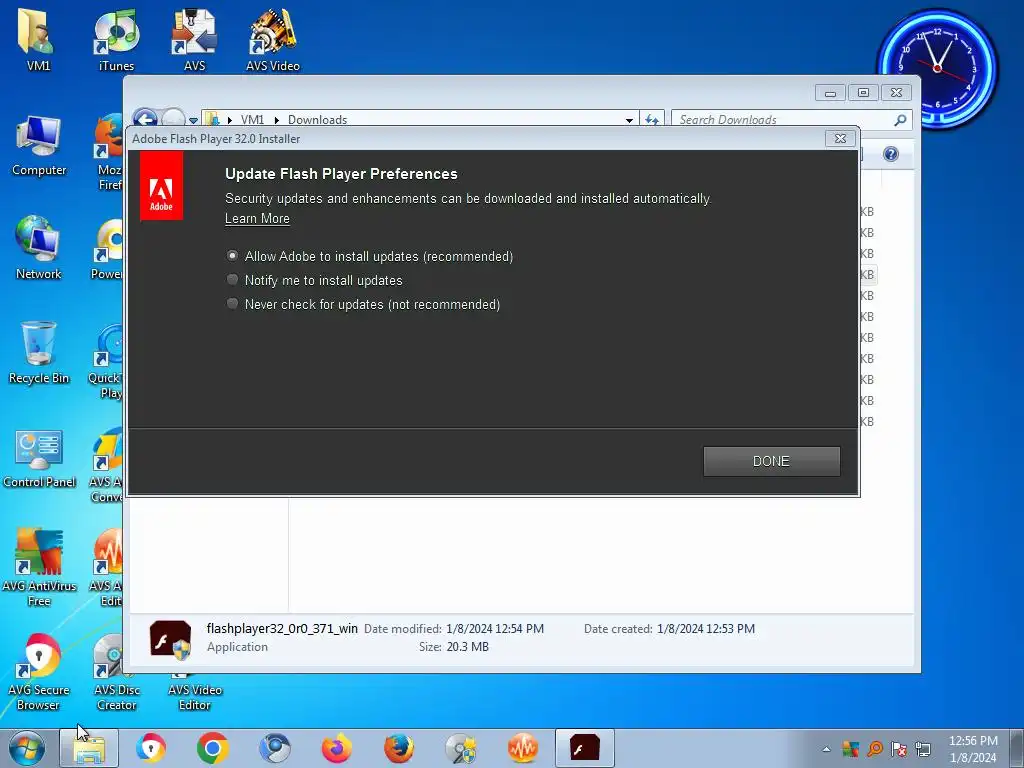The image size is (1024, 768).
Task: Open Explorer help icon
Action: click(x=891, y=153)
